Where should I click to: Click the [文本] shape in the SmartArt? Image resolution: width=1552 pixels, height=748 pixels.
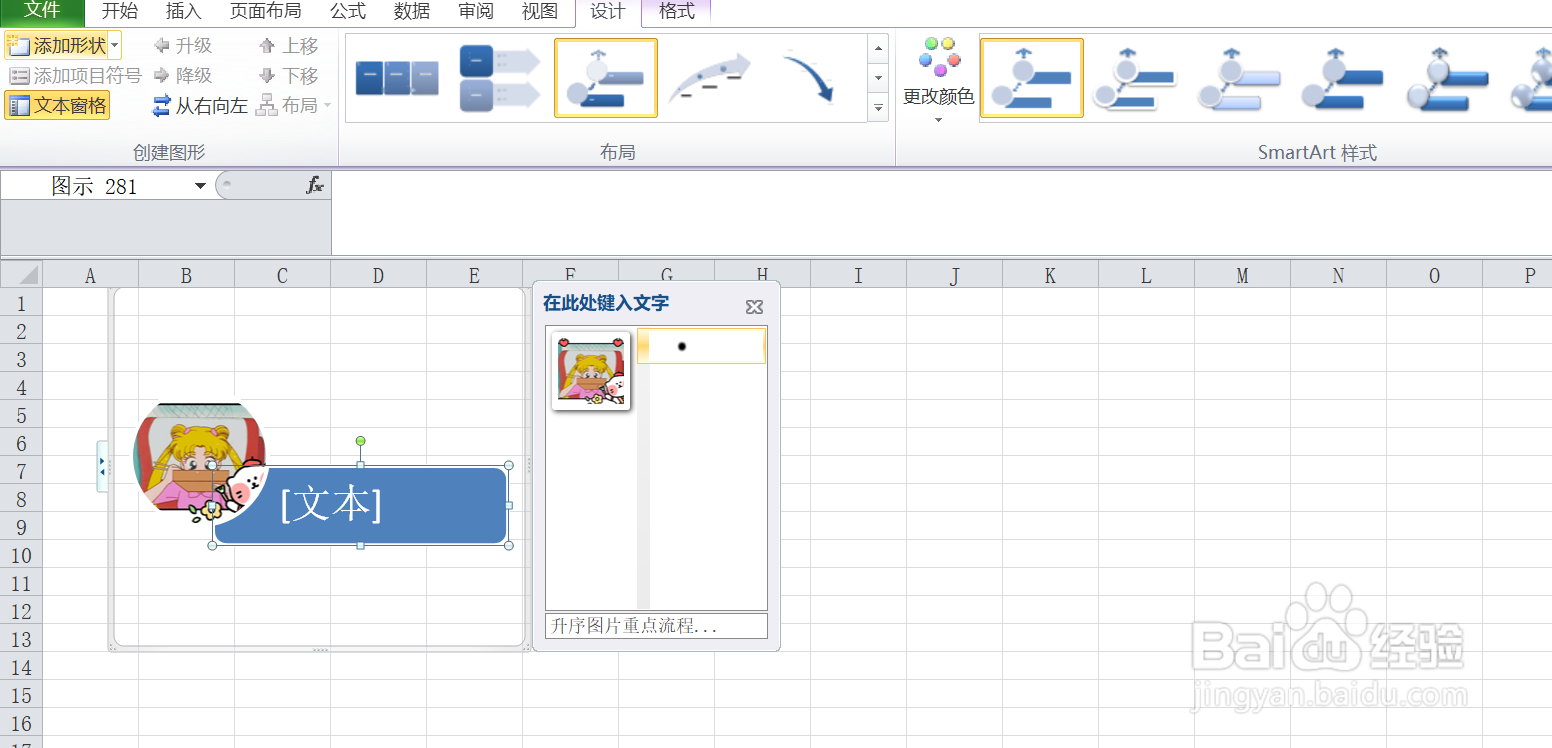(x=360, y=505)
